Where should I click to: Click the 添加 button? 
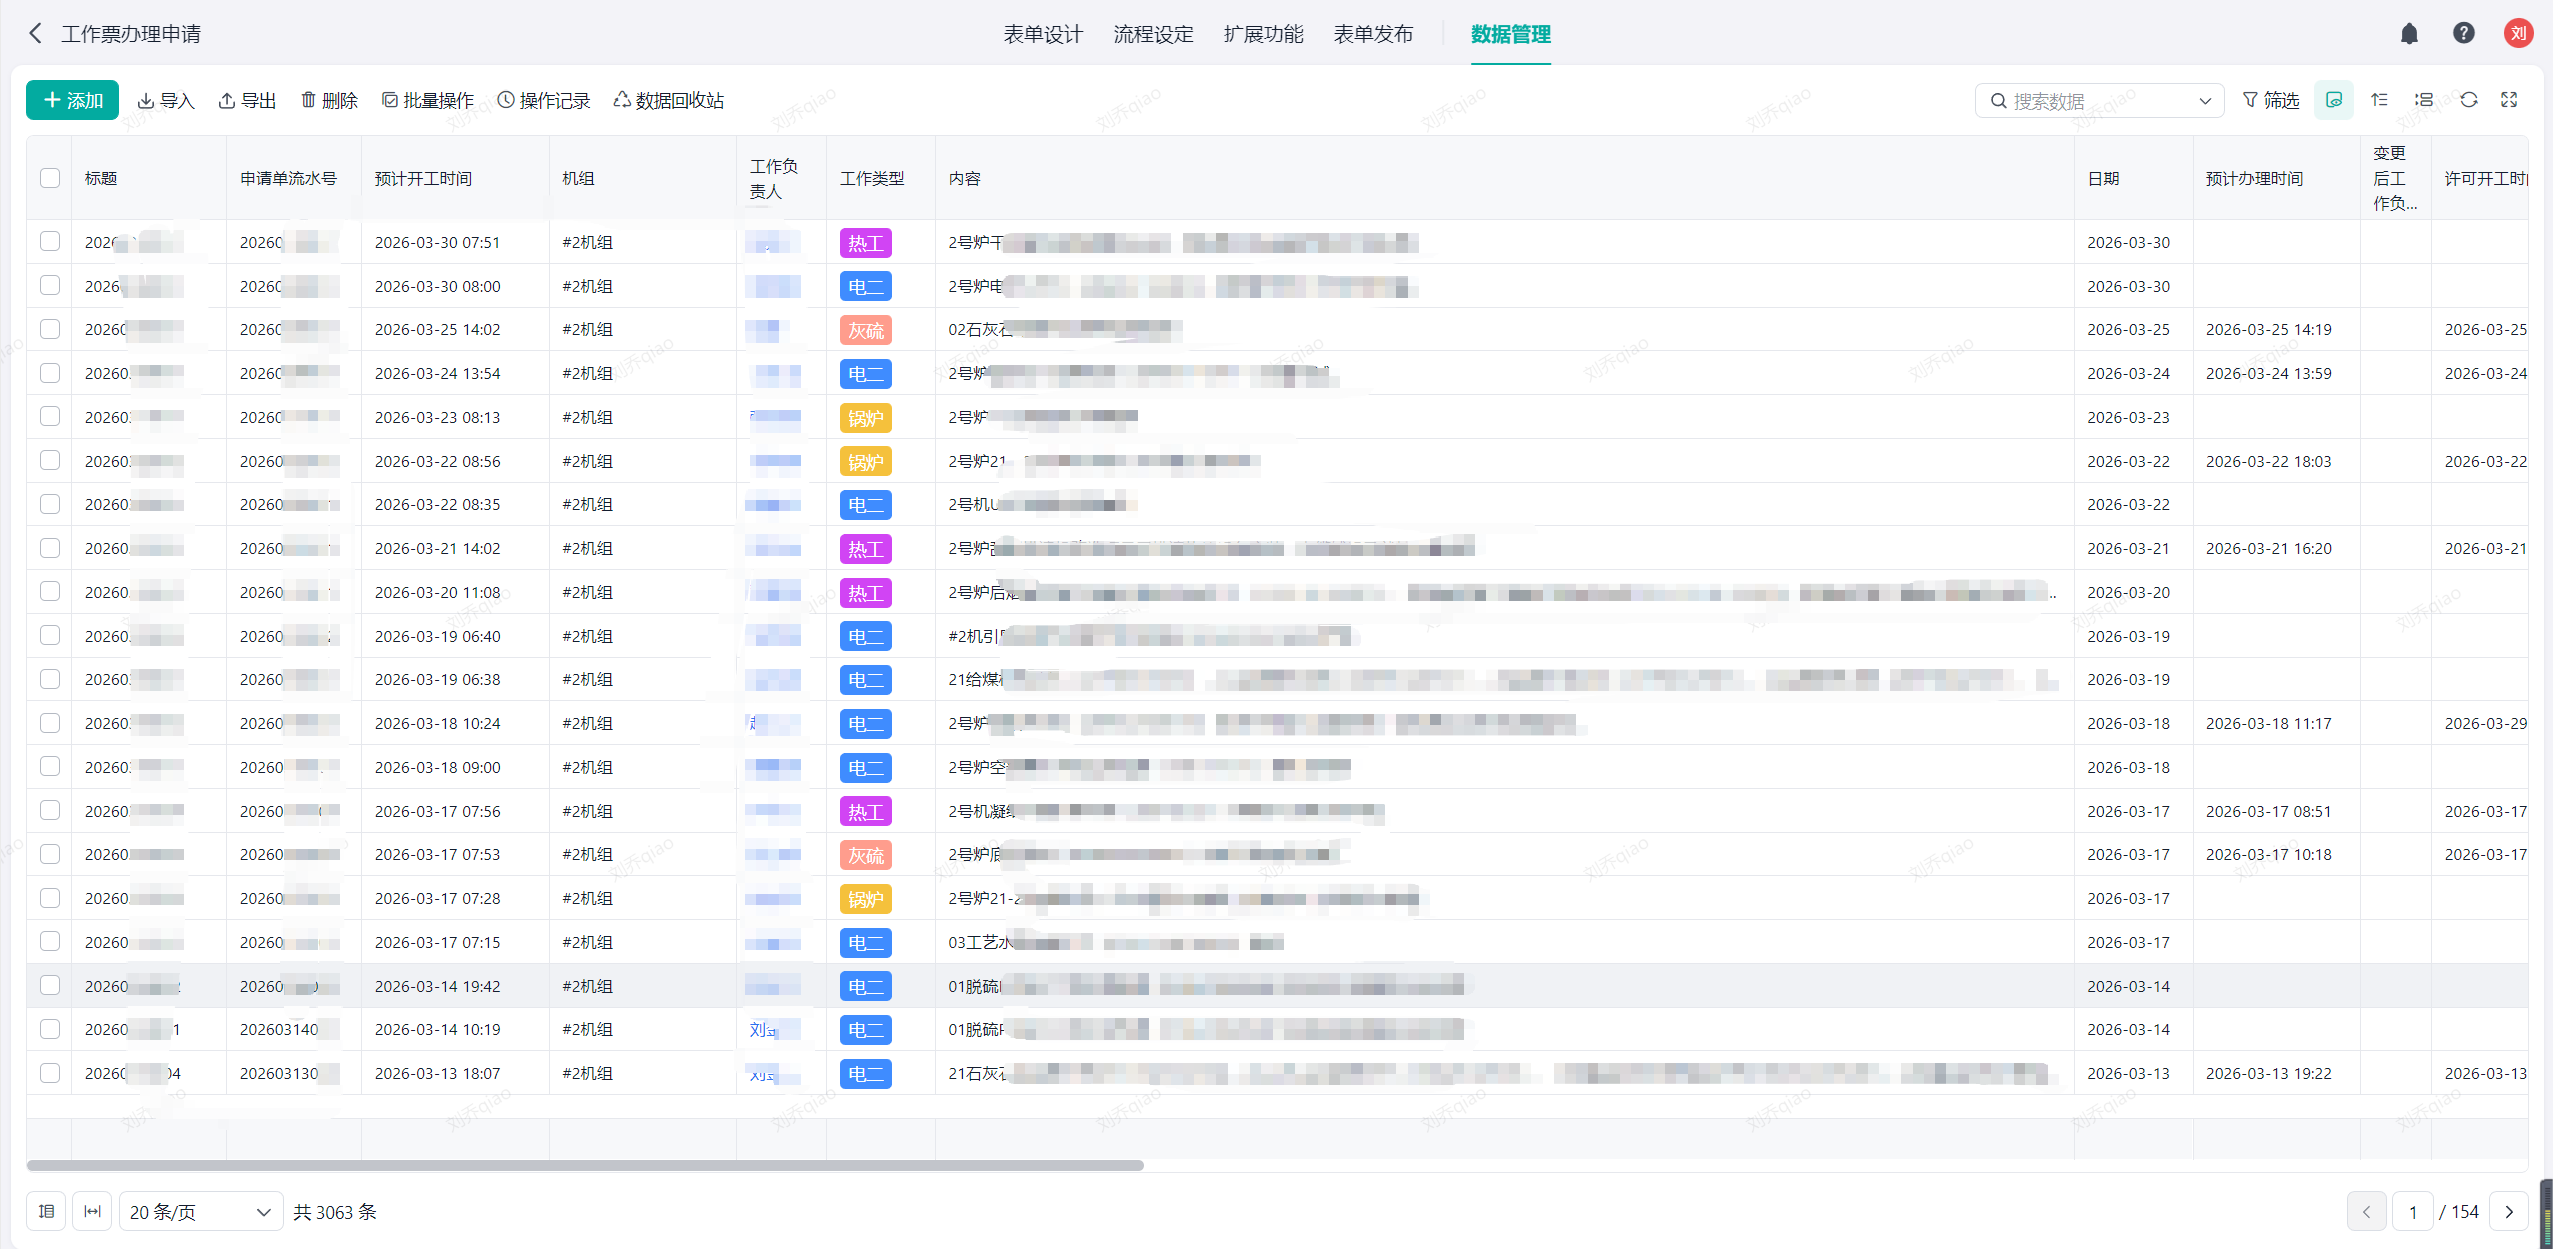[72, 100]
